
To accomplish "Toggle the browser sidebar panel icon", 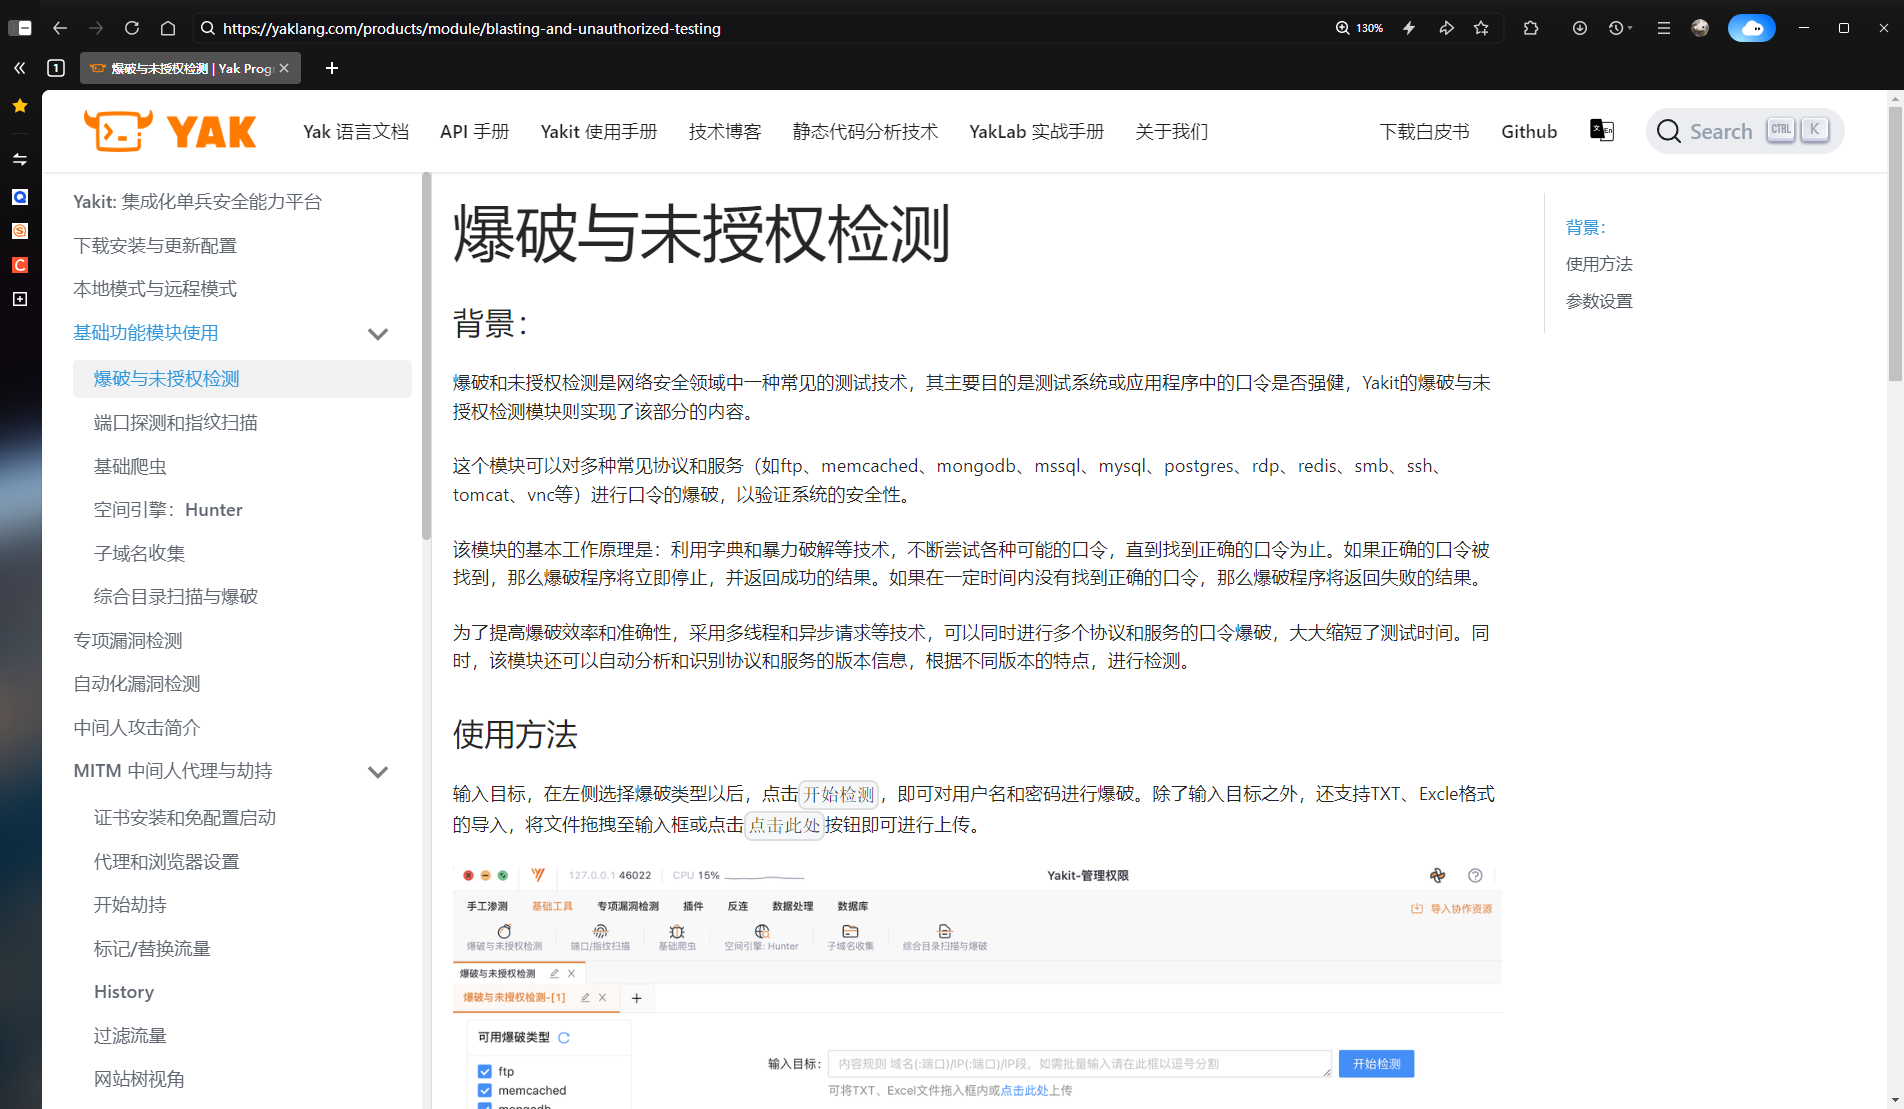I will pyautogui.click(x=20, y=28).
